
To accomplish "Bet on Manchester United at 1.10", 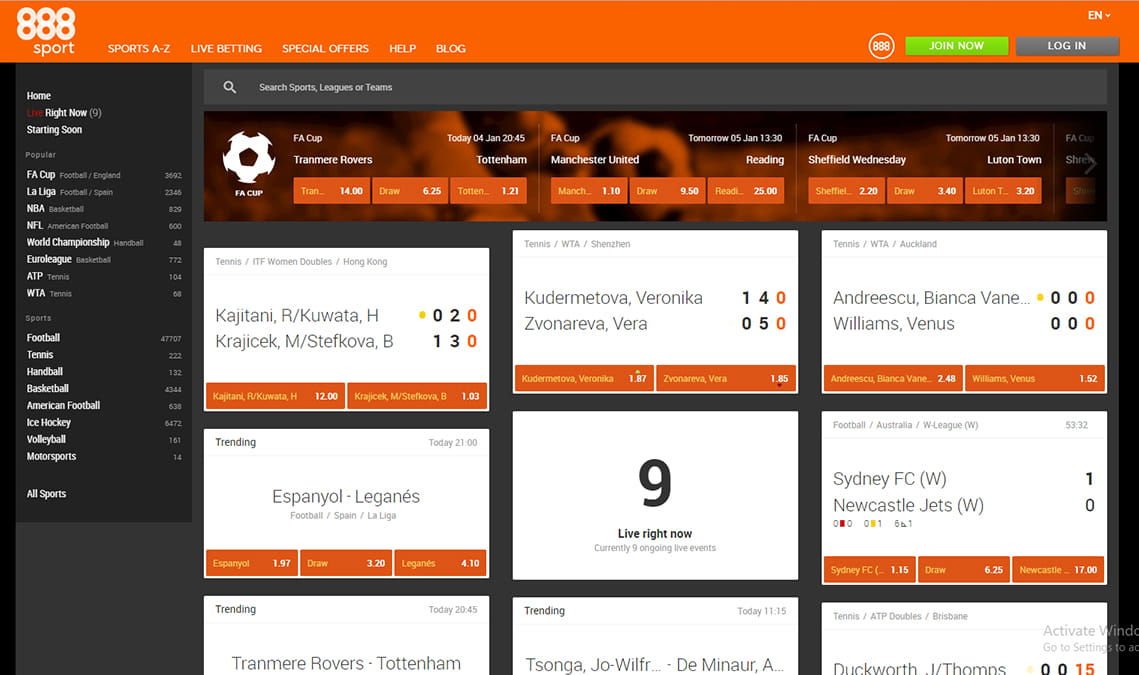I will pos(589,191).
